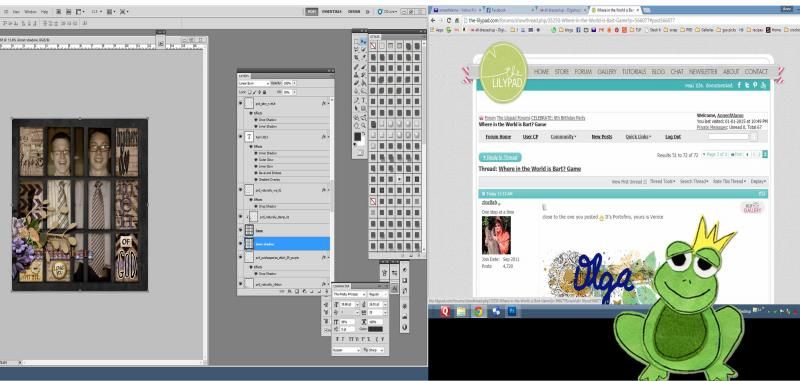
Task: Click the Facebook icon in Lilypad header
Action: 739,85
